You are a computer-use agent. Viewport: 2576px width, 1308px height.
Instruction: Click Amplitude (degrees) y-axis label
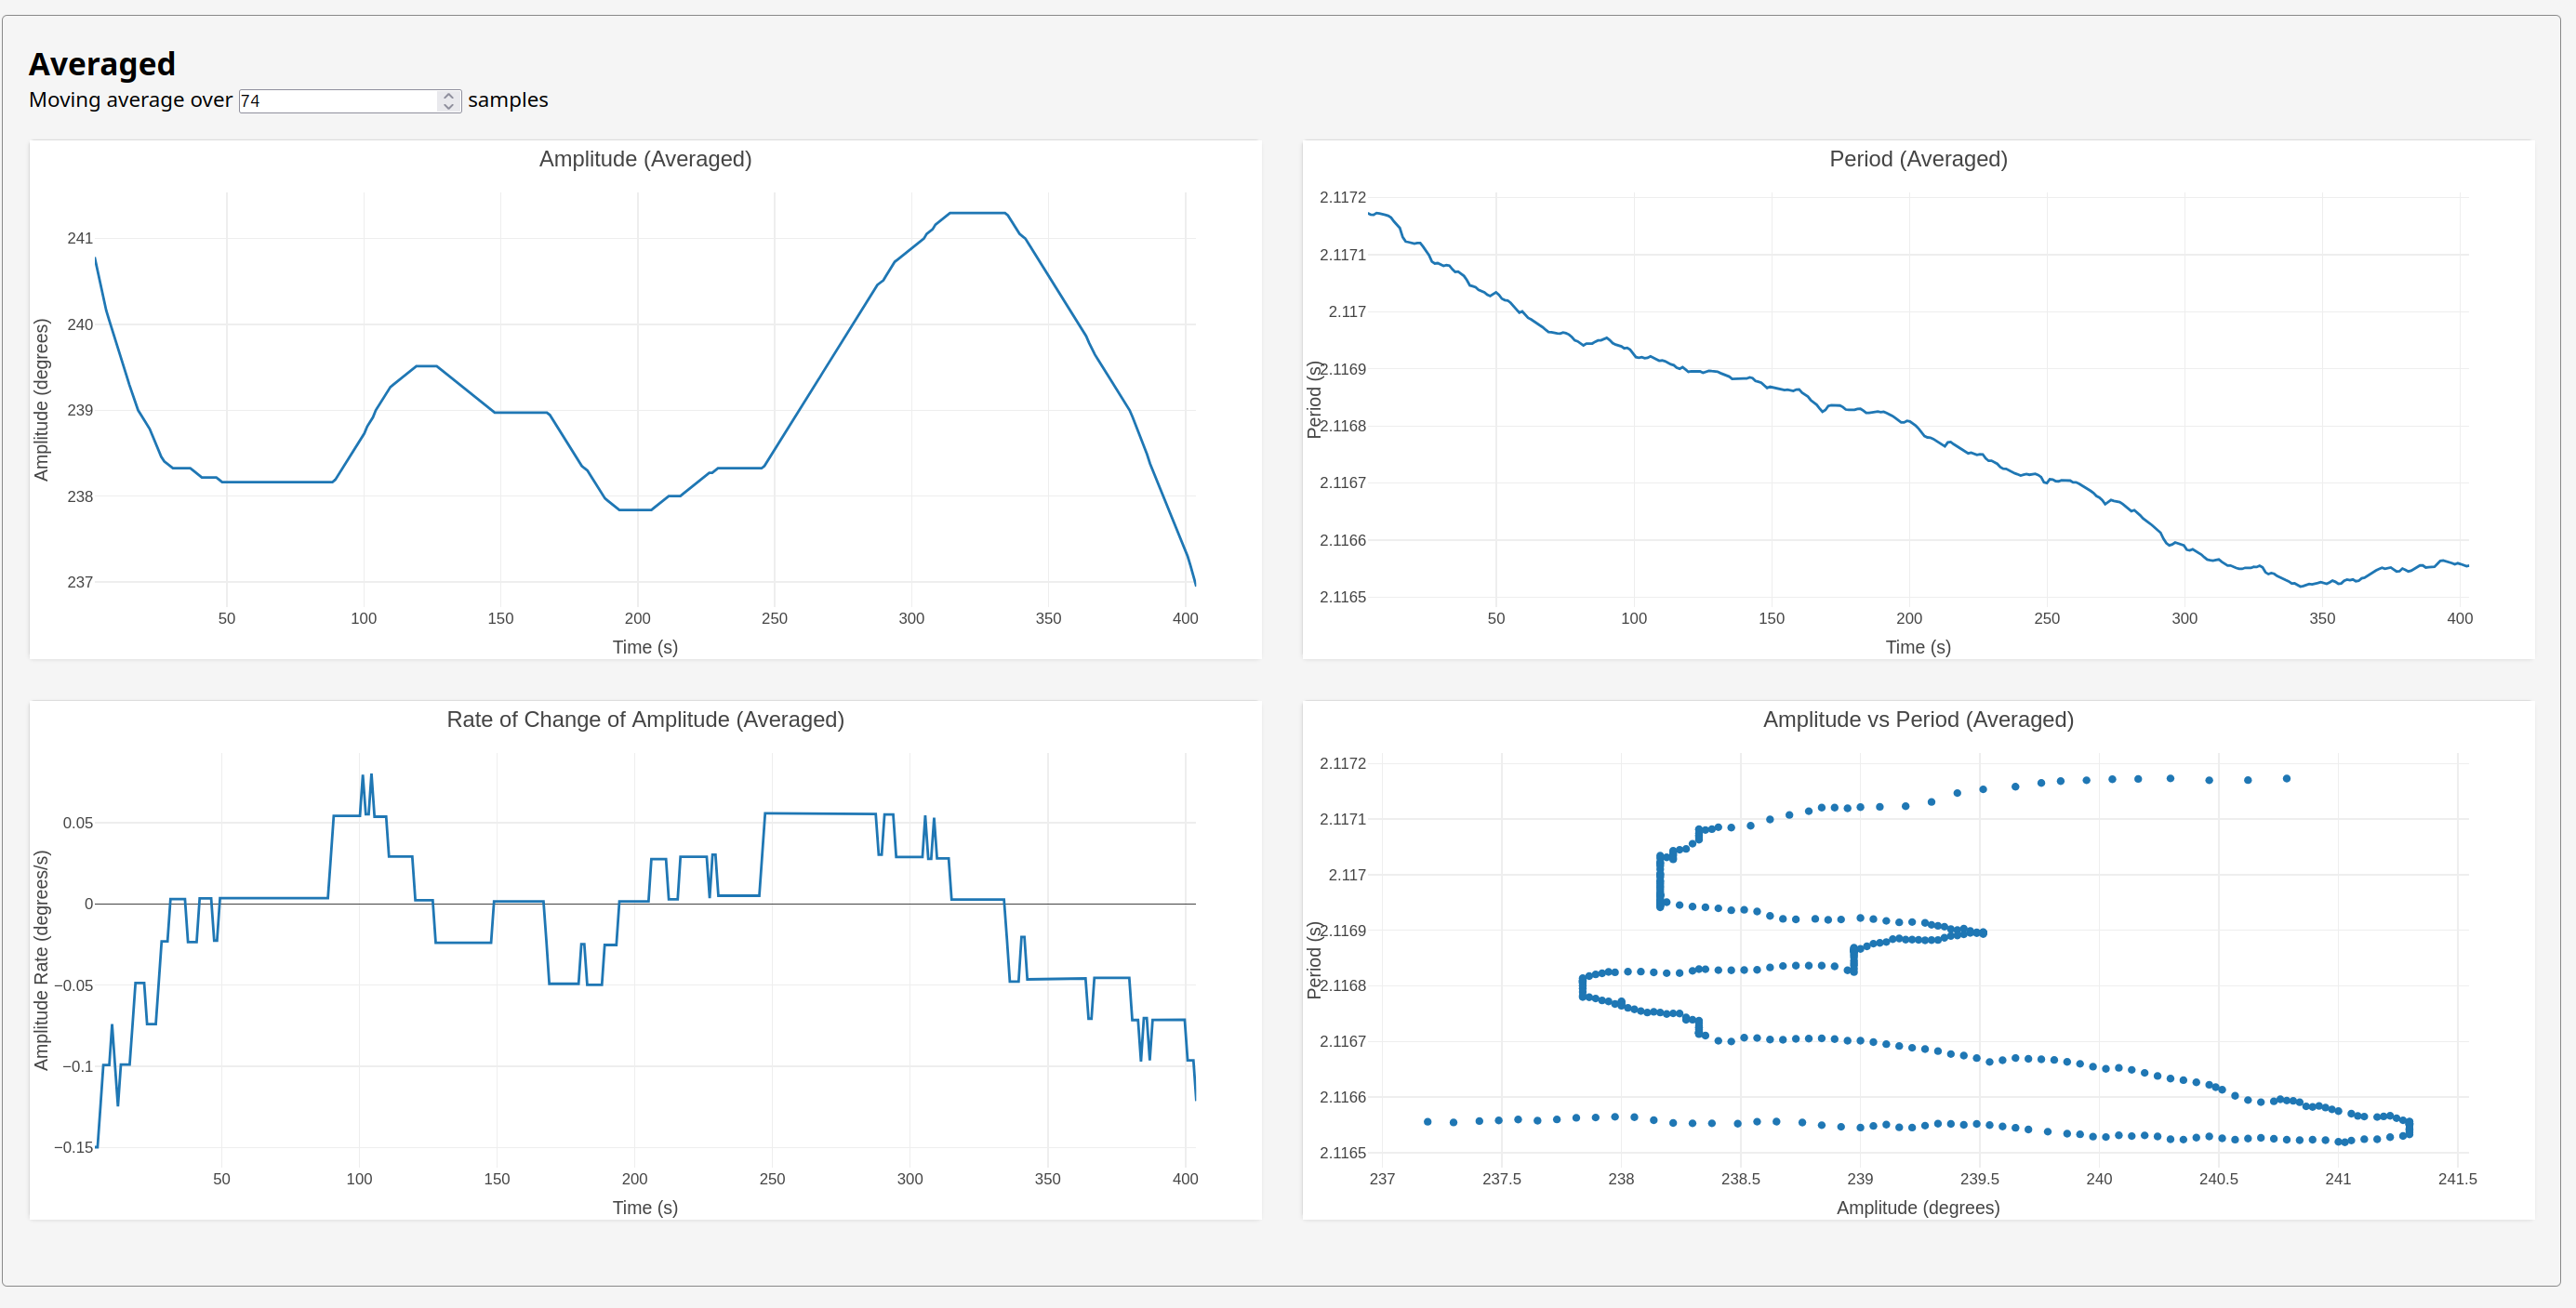41,400
